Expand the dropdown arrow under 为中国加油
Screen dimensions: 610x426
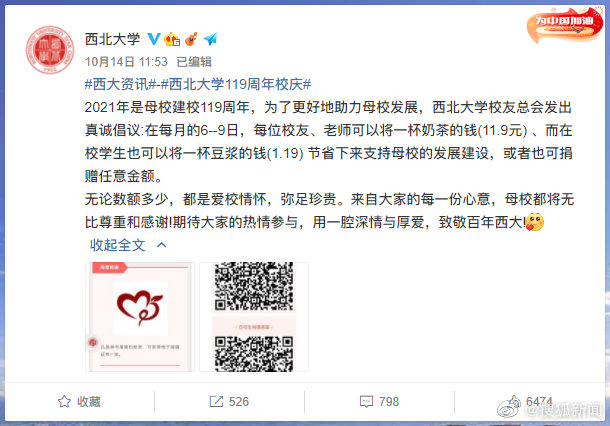click(578, 30)
